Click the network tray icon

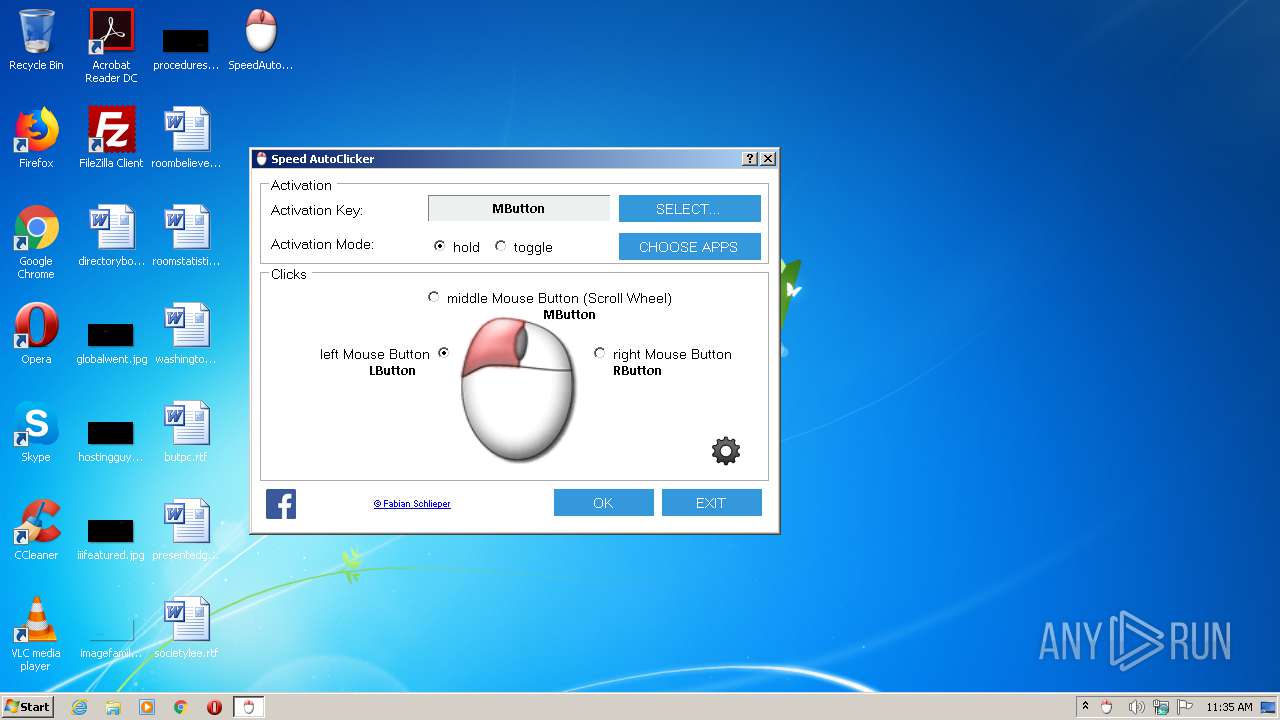(1161, 707)
